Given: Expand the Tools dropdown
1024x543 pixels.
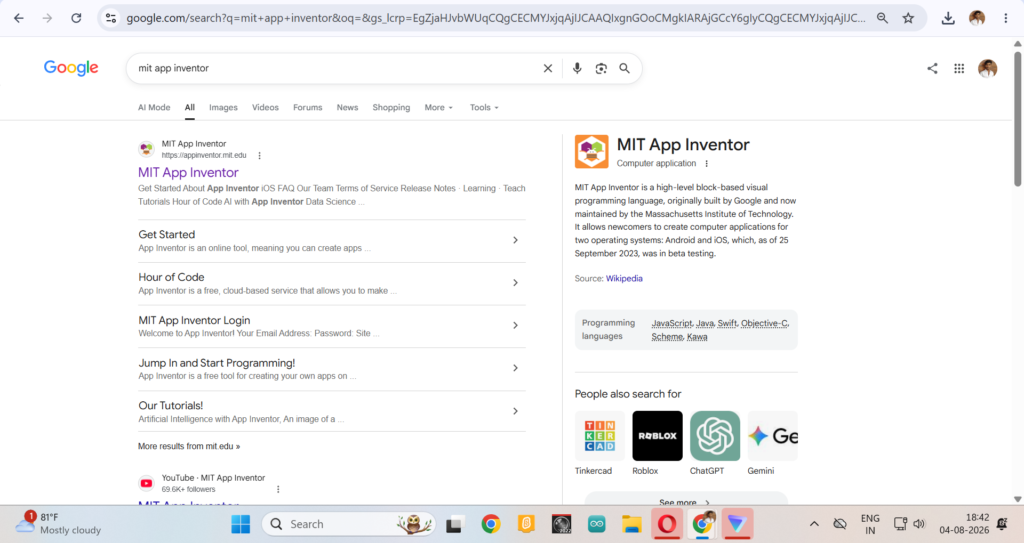Looking at the screenshot, I should [484, 107].
